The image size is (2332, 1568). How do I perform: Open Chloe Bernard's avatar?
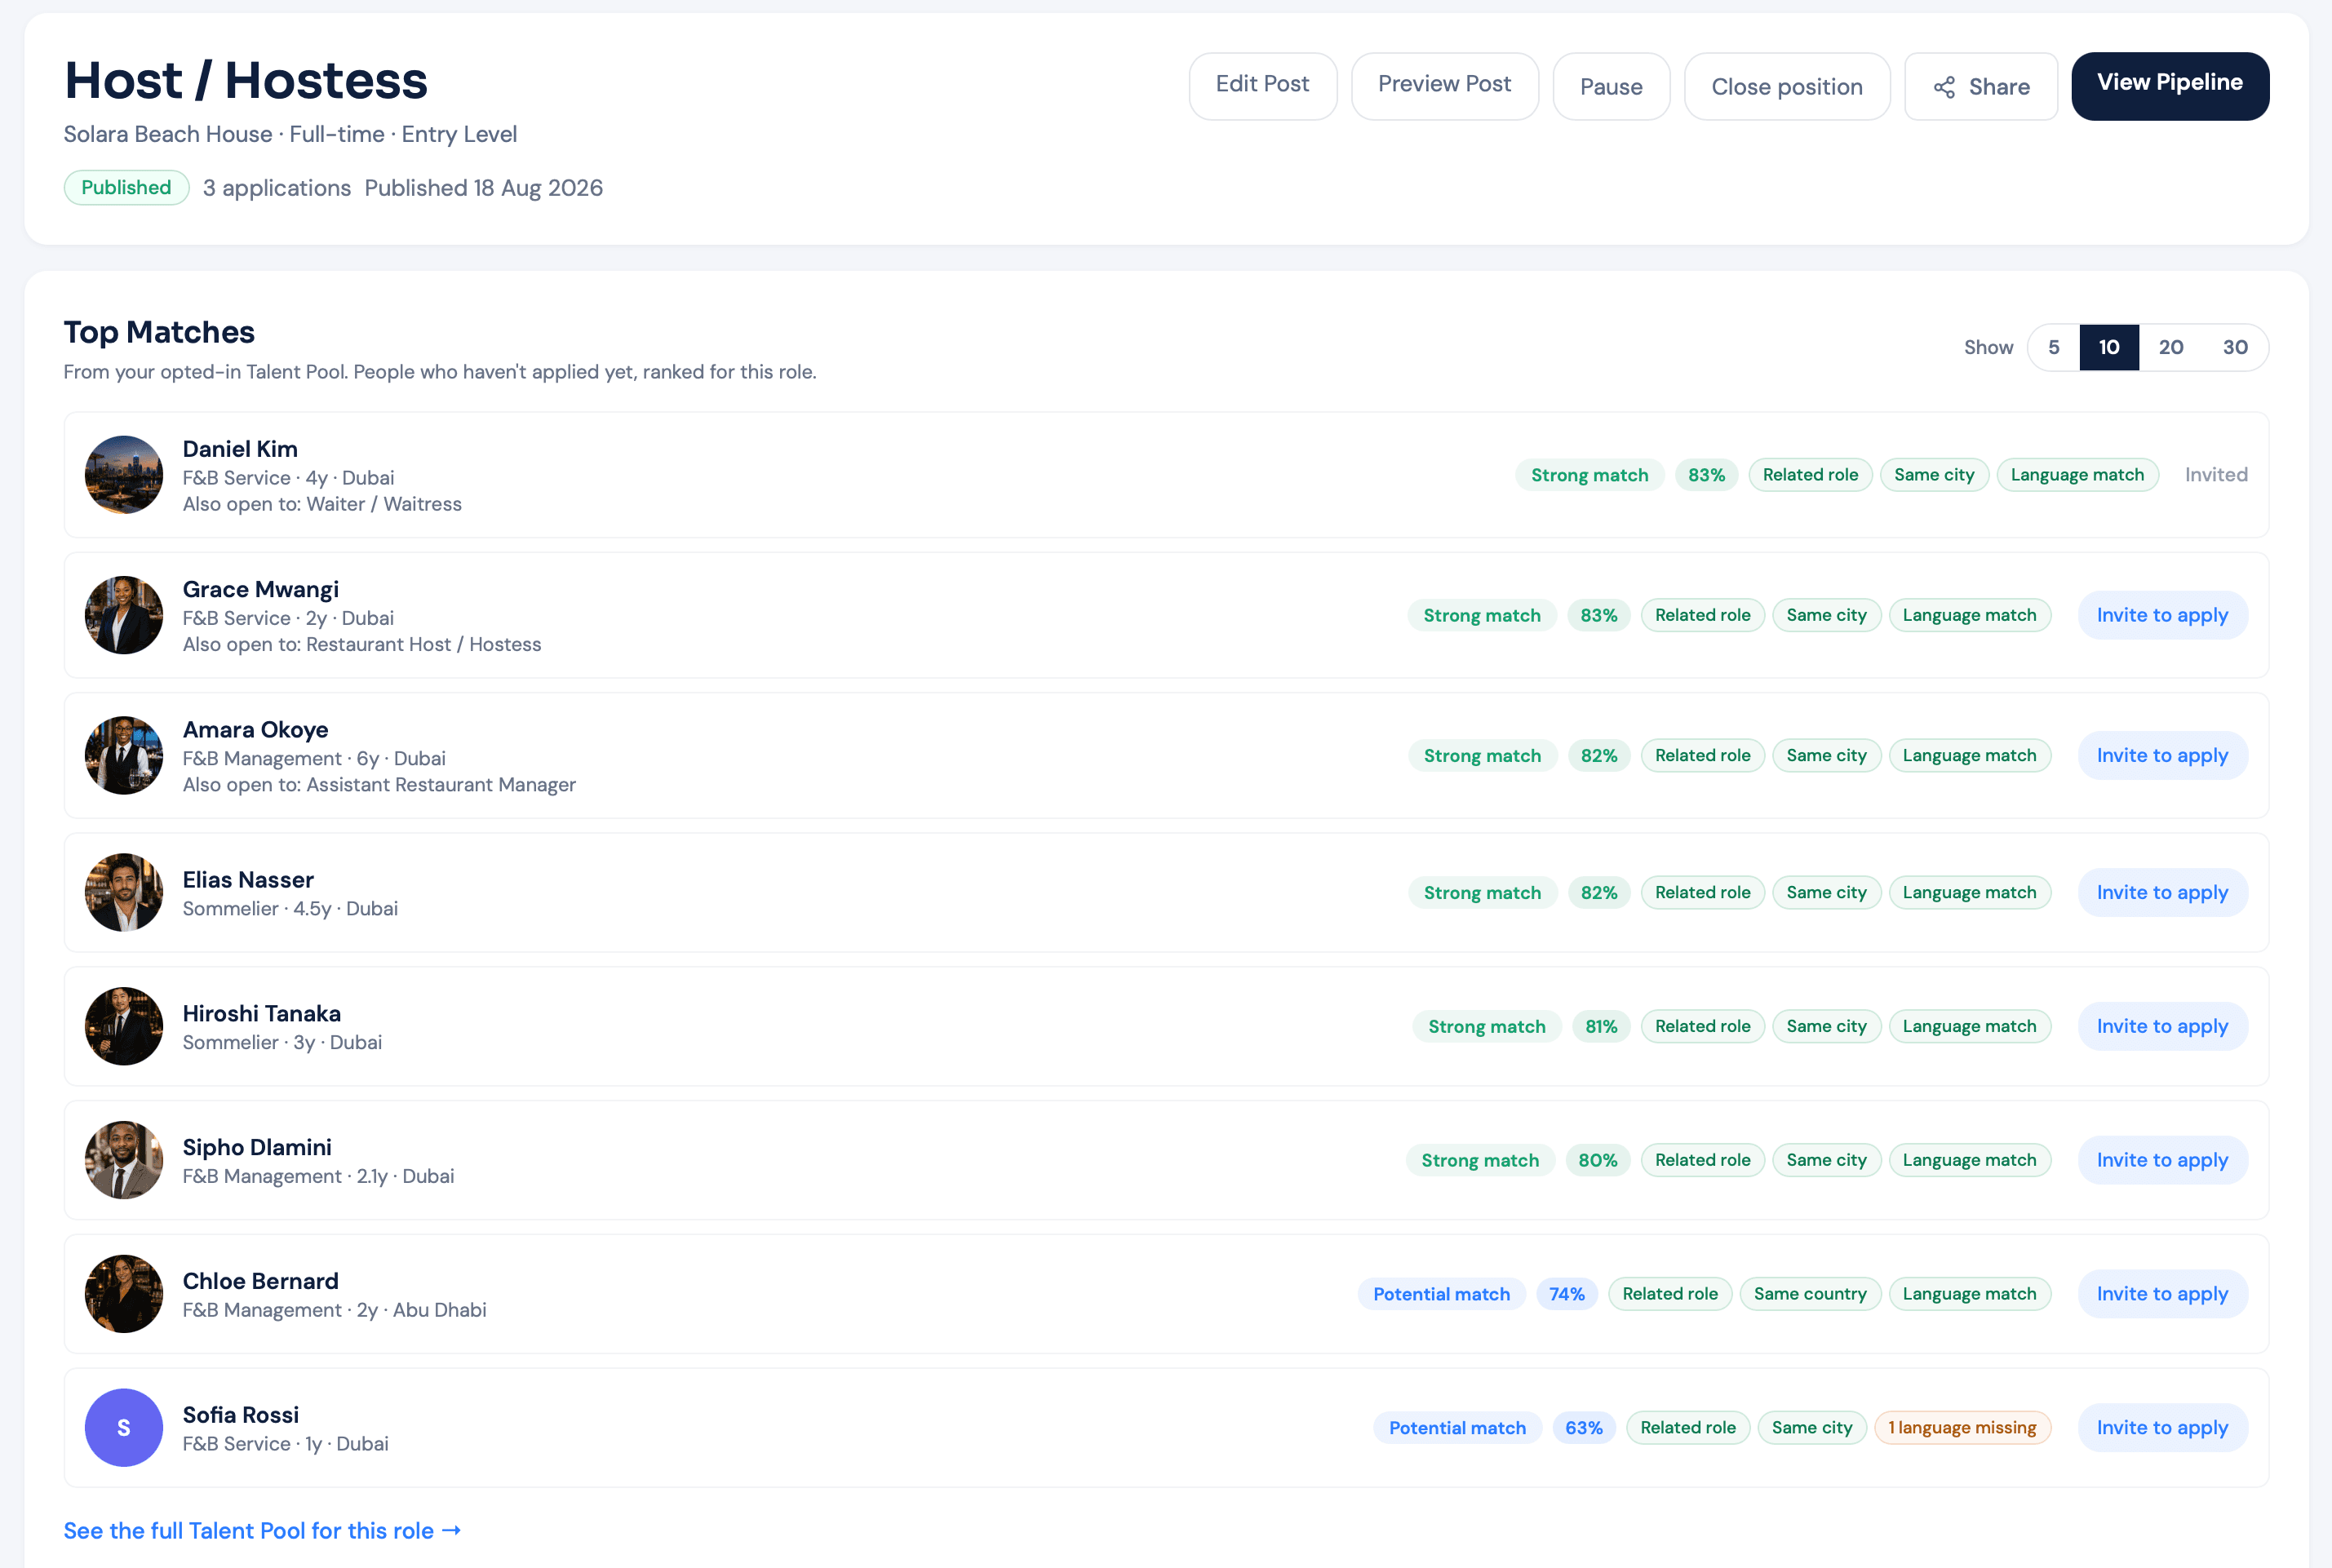point(124,1294)
